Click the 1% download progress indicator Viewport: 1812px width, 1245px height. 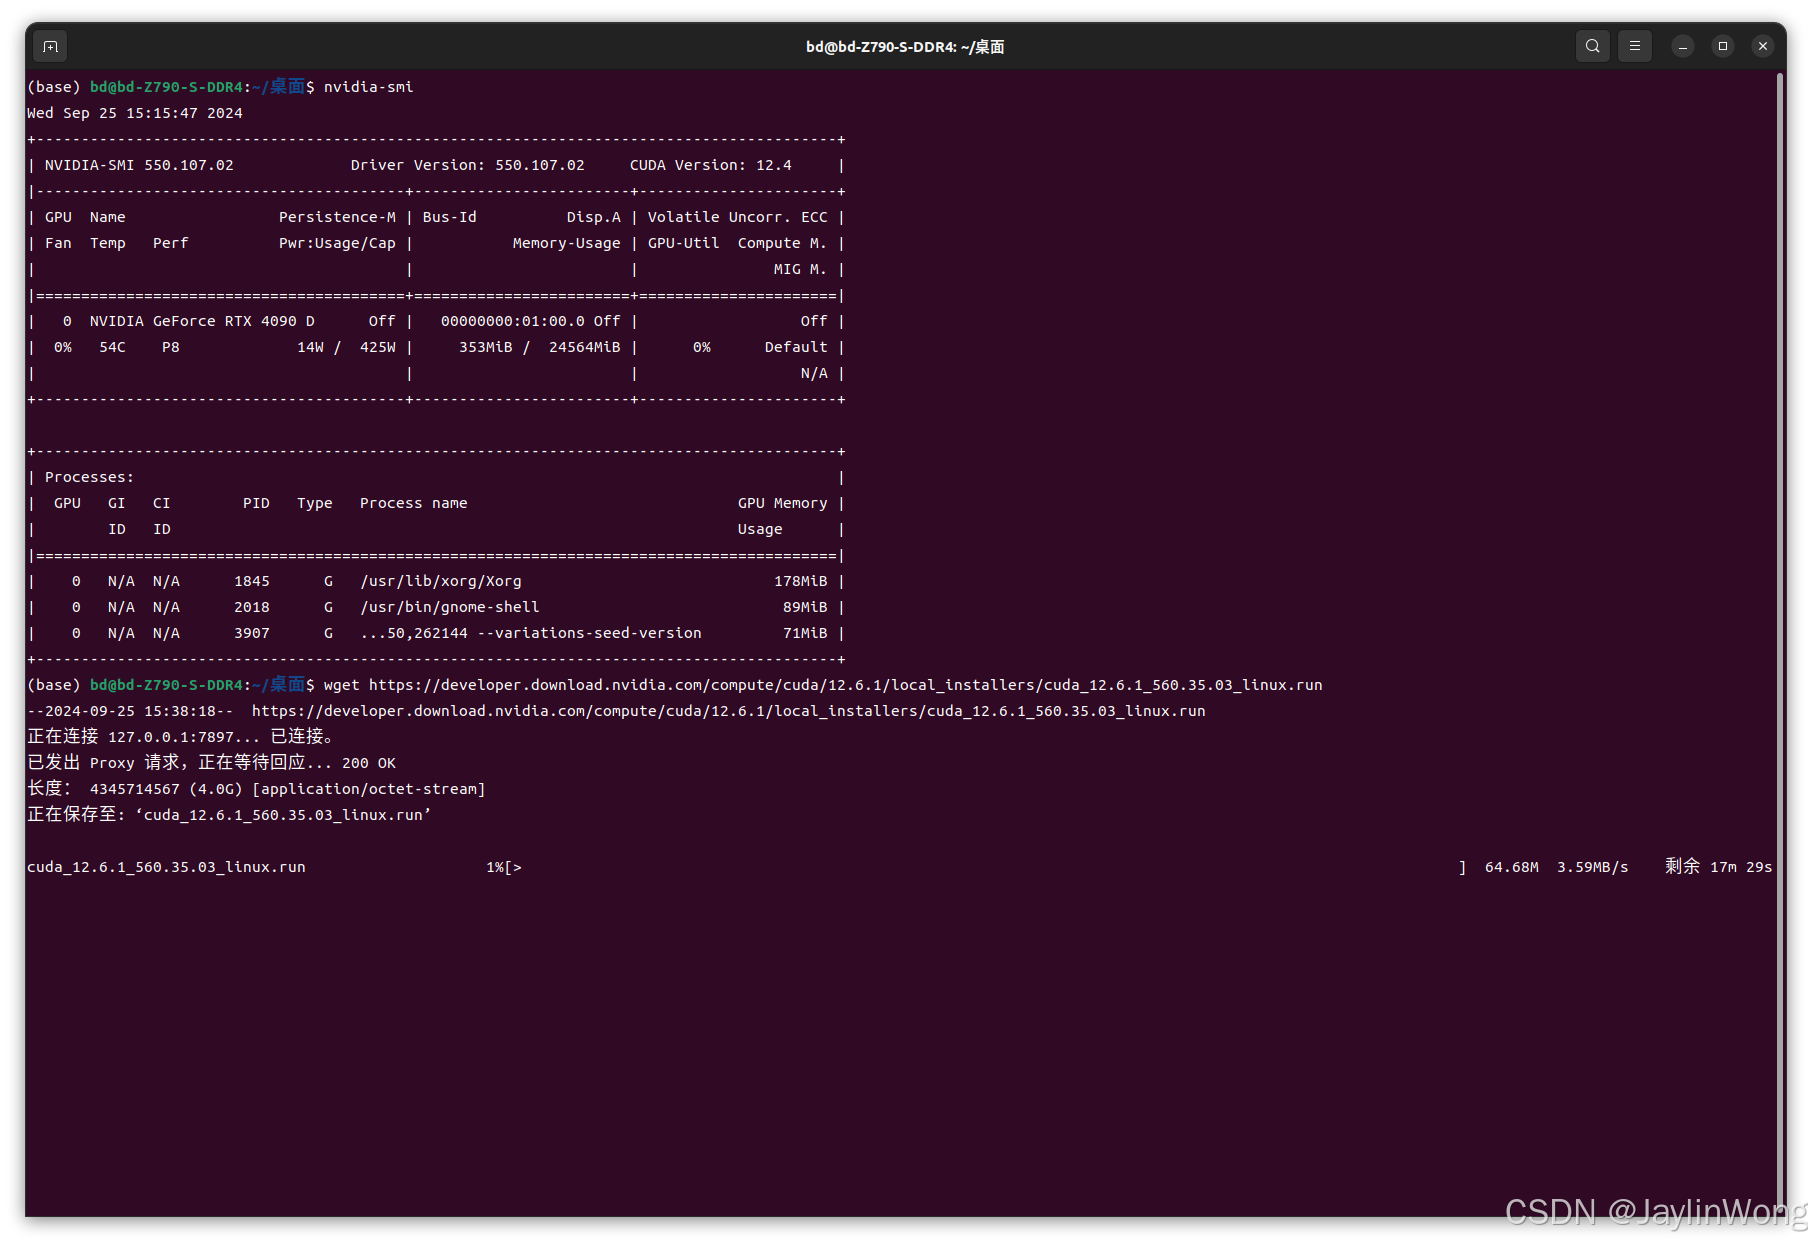click(x=495, y=867)
